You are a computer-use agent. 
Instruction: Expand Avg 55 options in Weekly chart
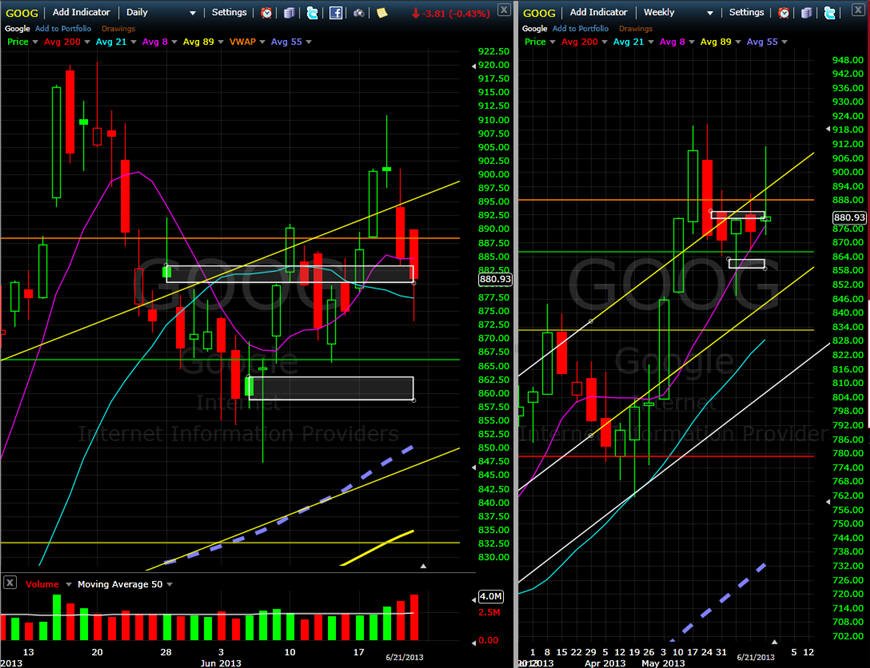pos(784,42)
